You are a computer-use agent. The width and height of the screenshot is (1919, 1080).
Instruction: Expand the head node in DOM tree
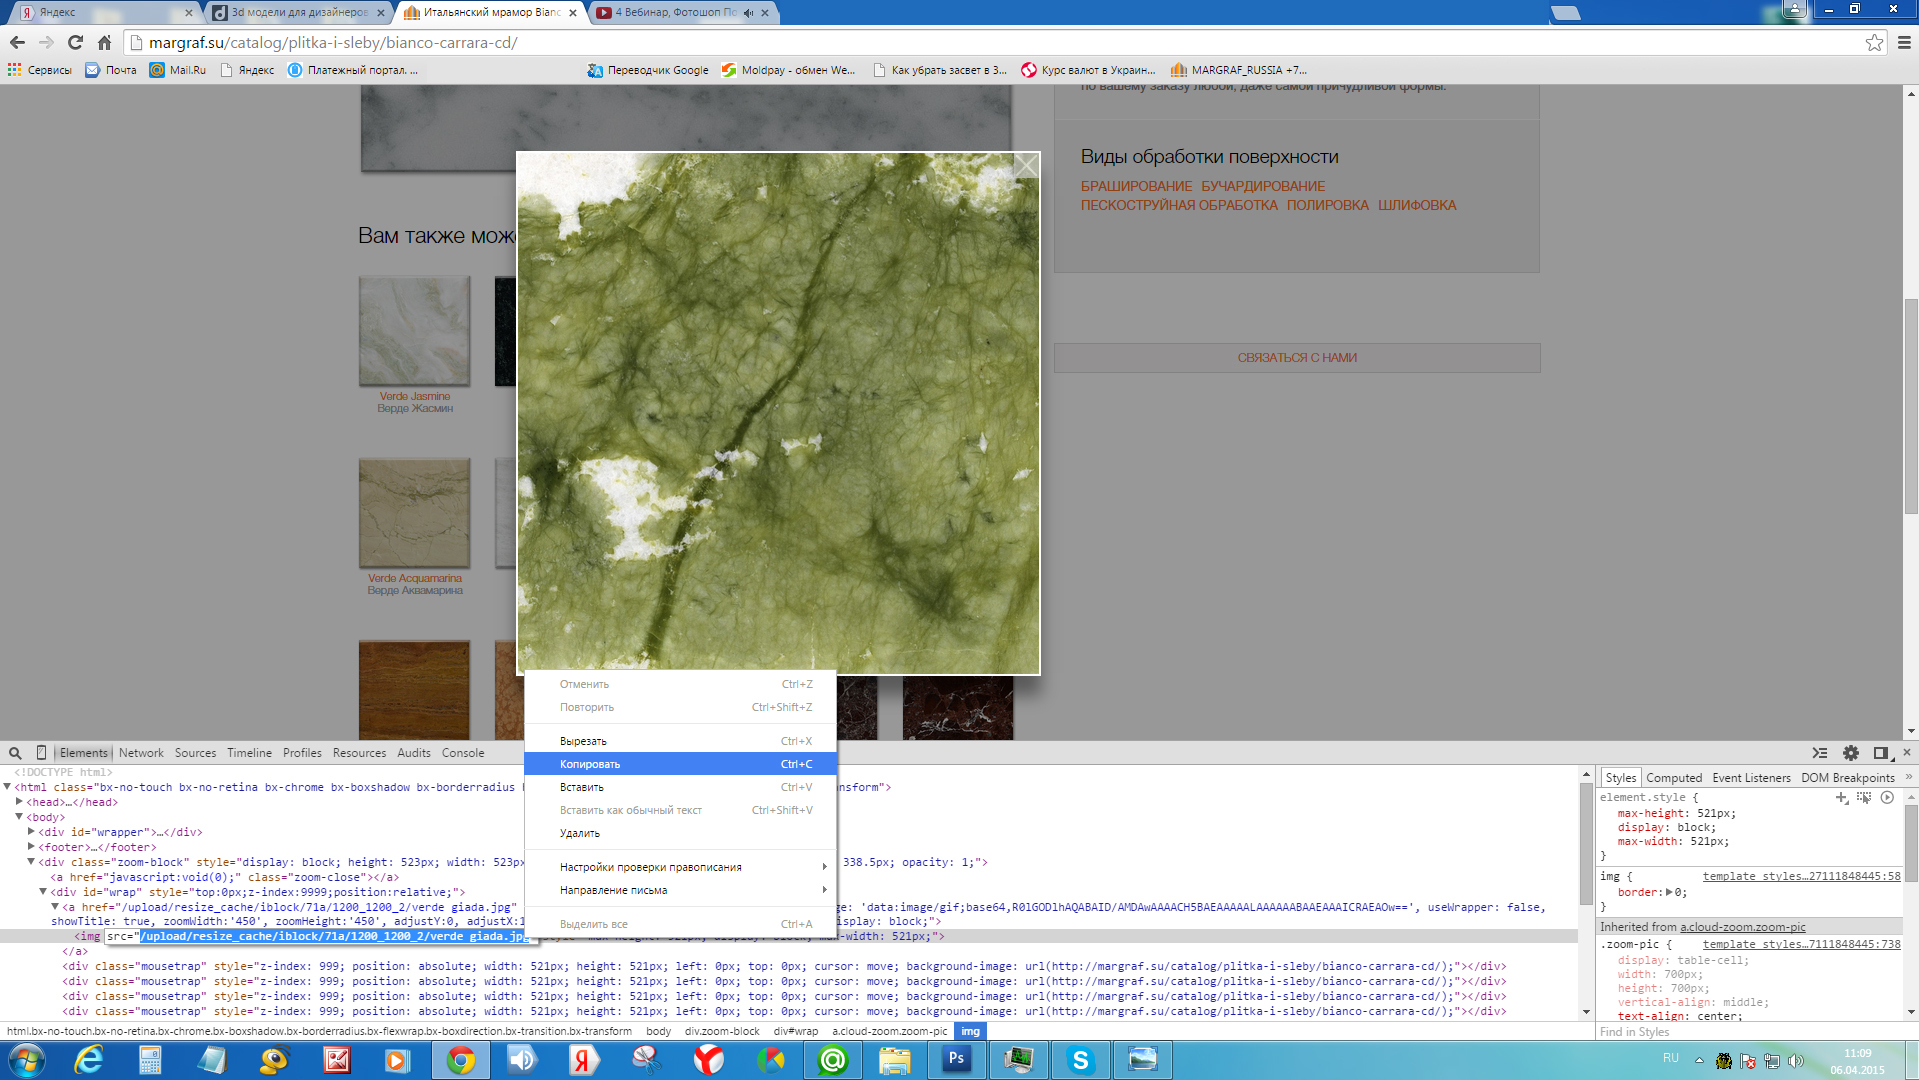19,802
